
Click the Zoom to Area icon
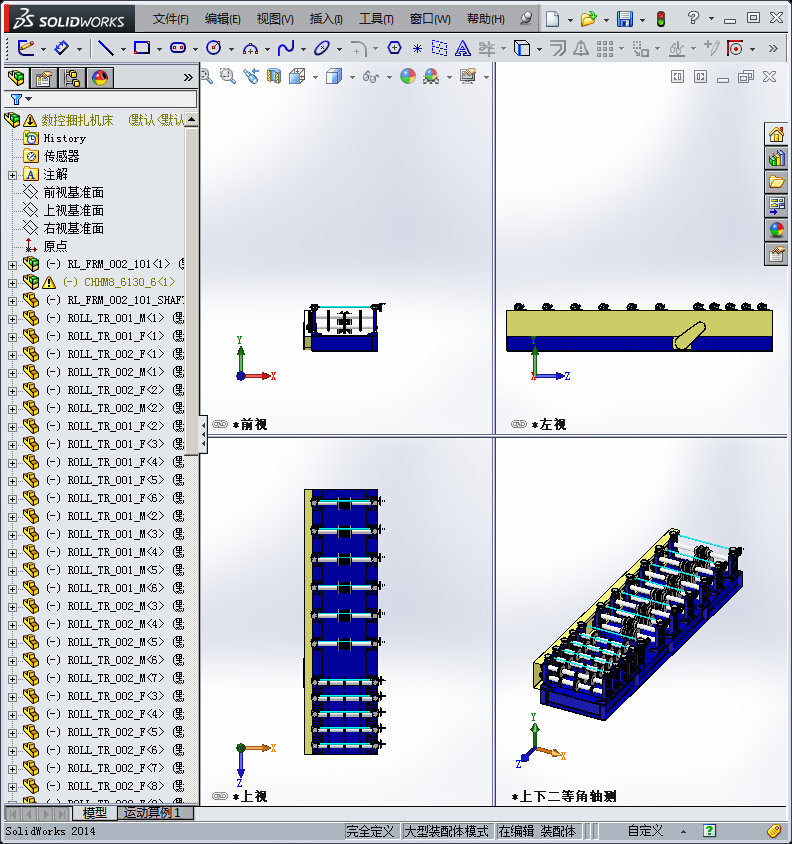tap(228, 76)
